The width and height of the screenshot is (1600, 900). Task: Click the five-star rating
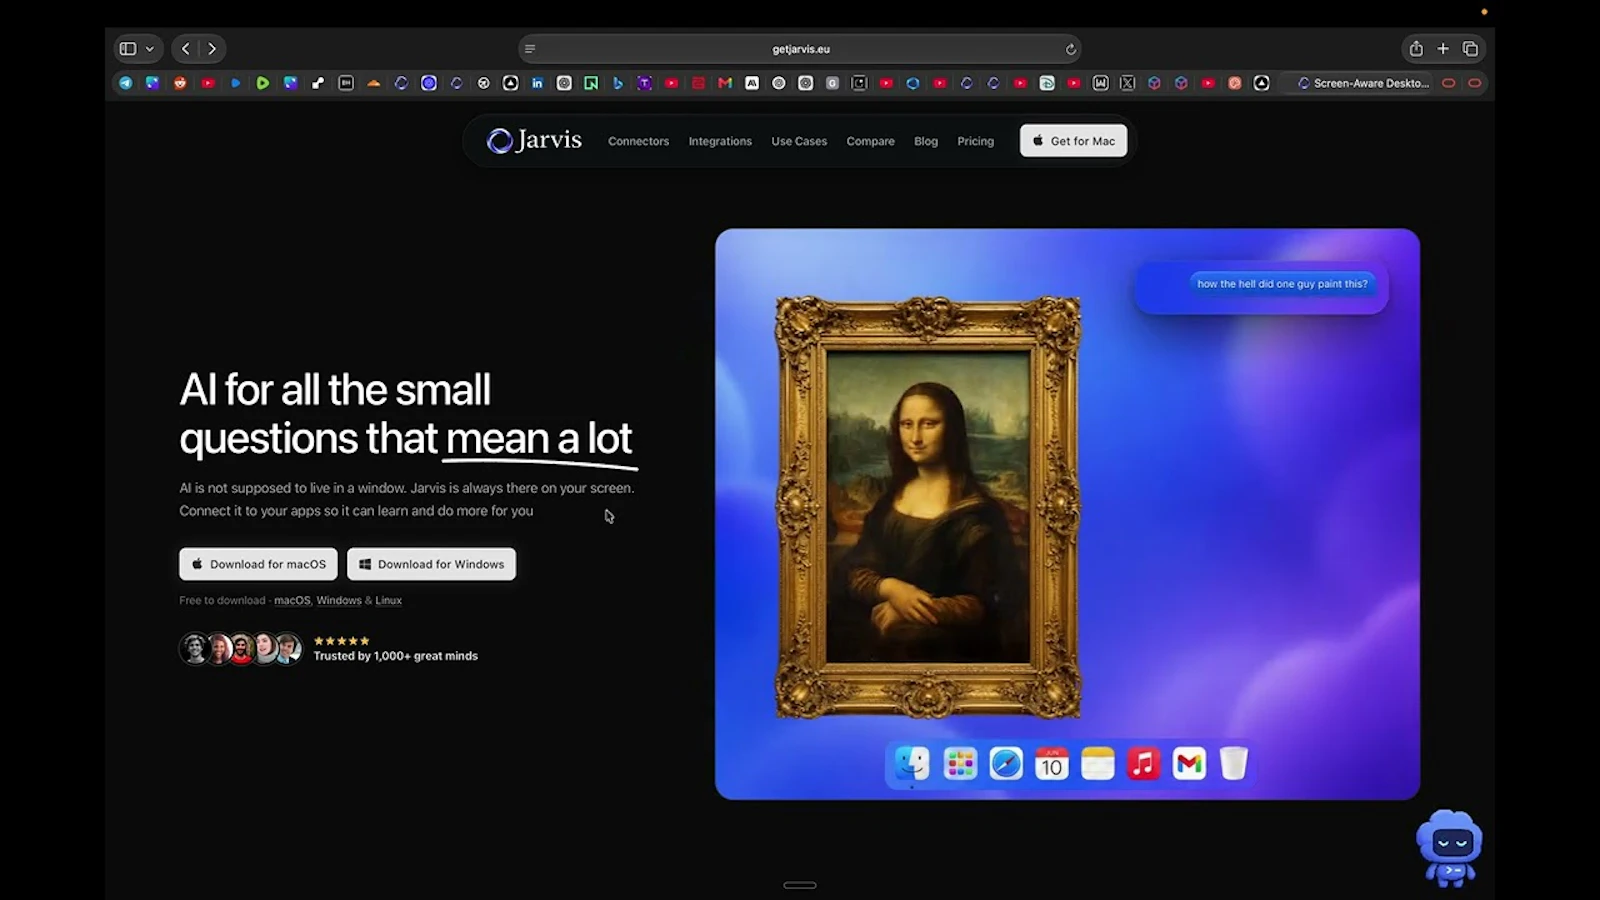pos(341,641)
